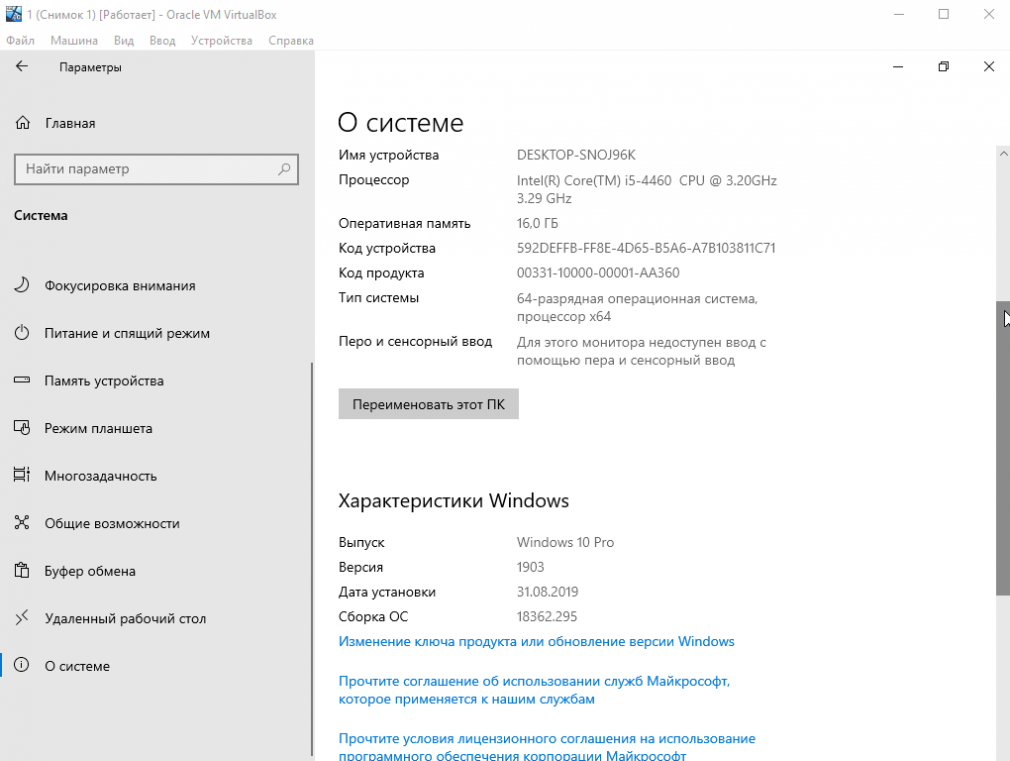Minimize the Параметры settings window

[898, 66]
